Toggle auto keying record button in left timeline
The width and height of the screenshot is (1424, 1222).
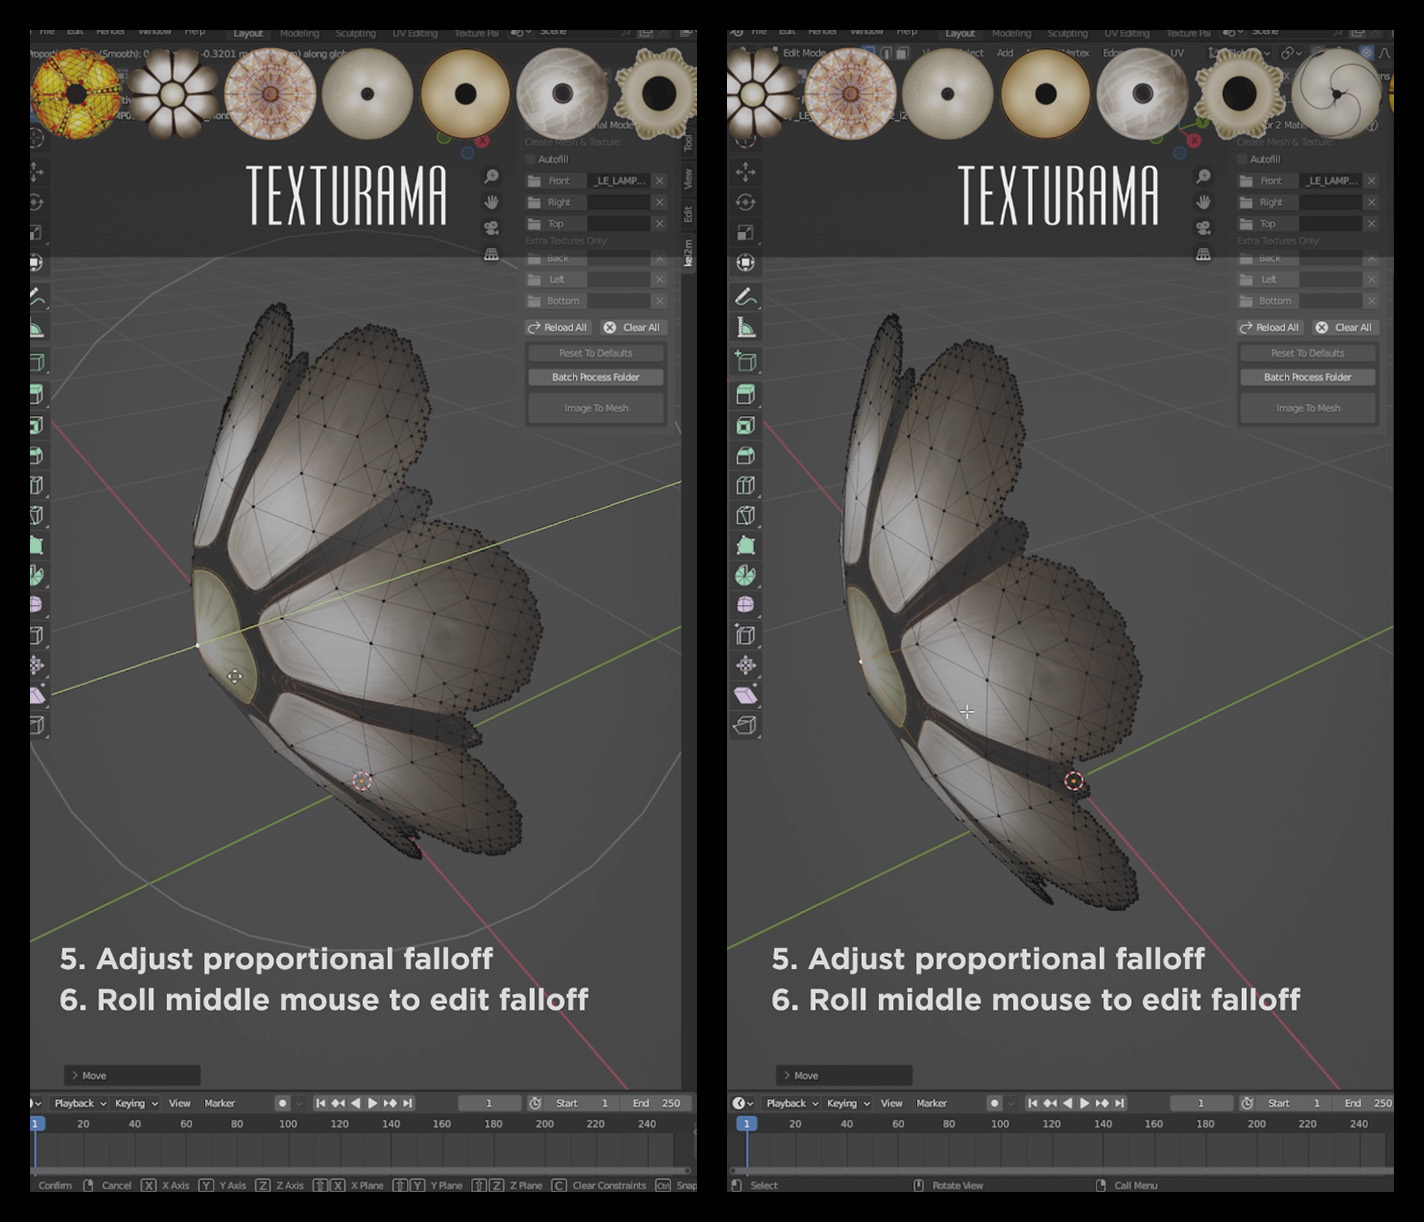[282, 1103]
